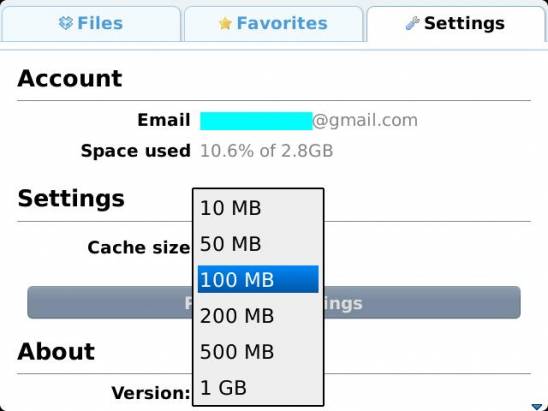This screenshot has height=411, width=548.
Task: Choose 10 MB cache size option
Action: [258, 208]
